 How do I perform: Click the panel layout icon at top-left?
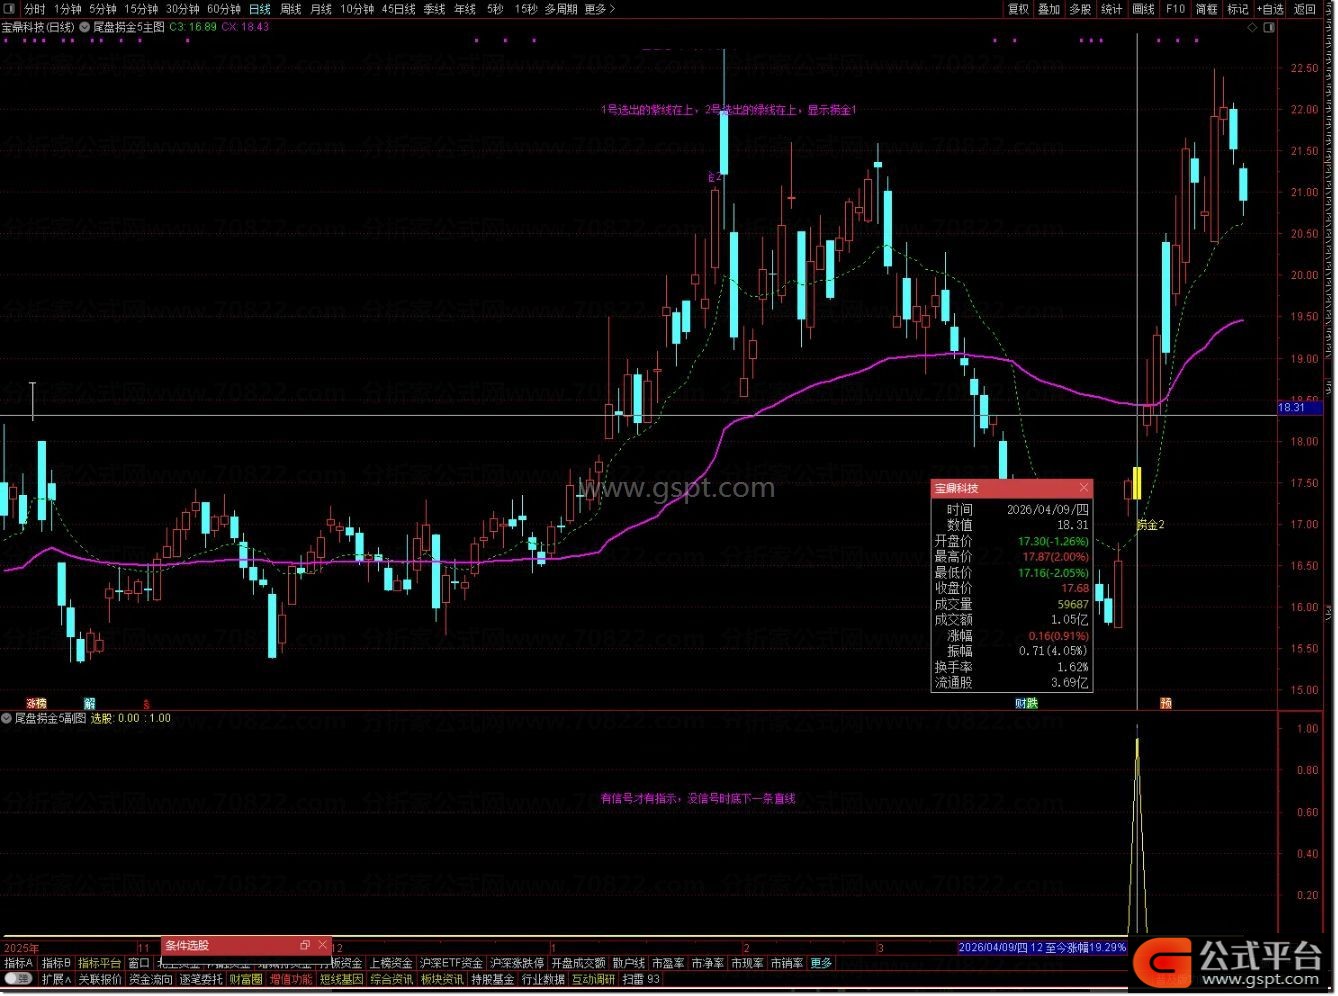point(10,9)
